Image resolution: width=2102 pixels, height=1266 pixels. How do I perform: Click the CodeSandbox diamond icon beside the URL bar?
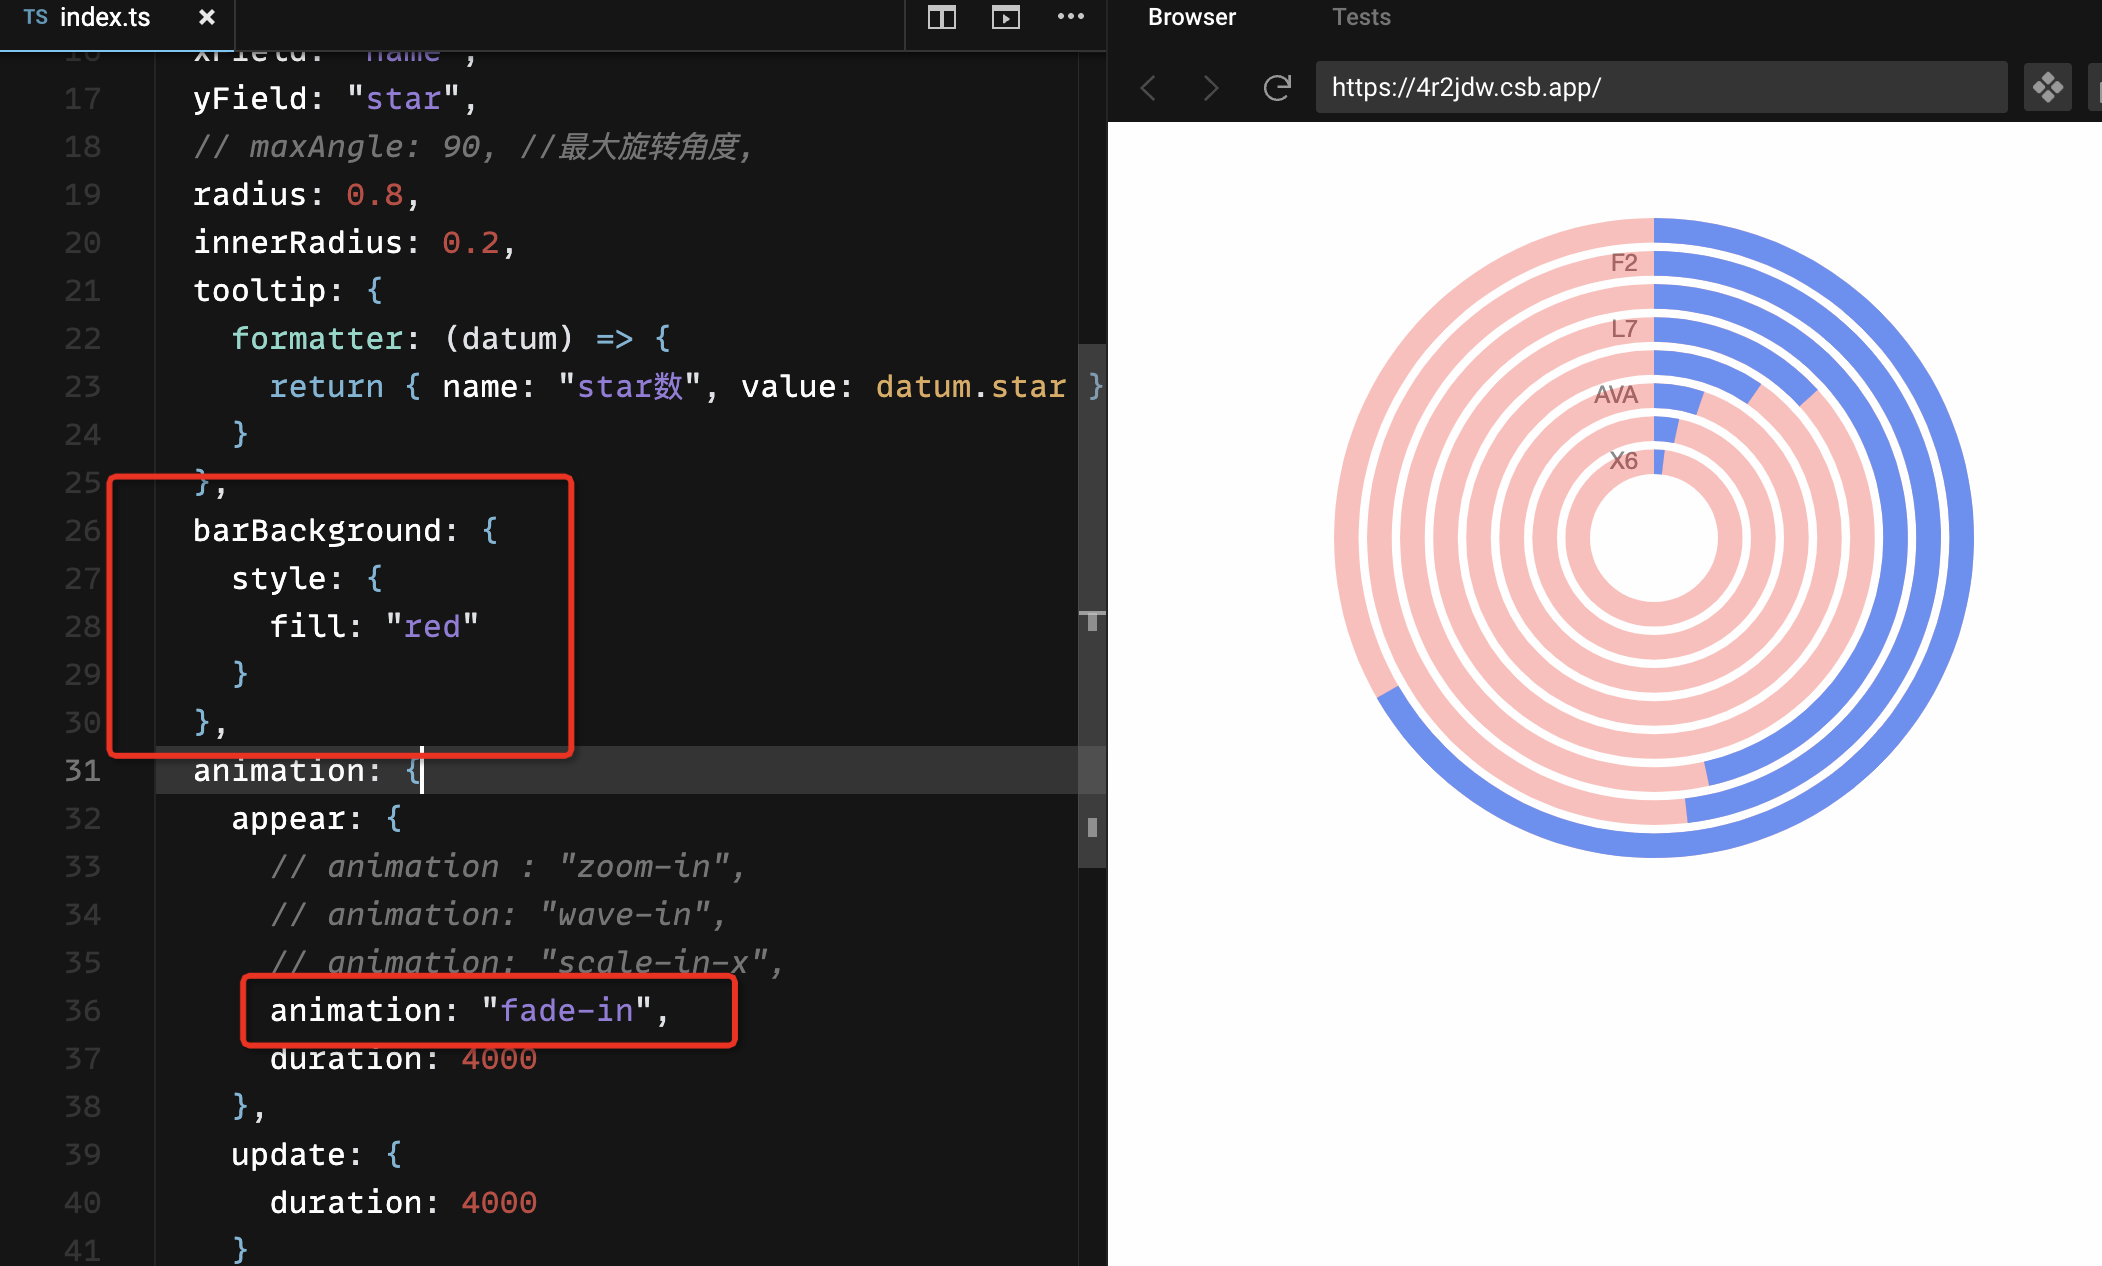[2047, 88]
